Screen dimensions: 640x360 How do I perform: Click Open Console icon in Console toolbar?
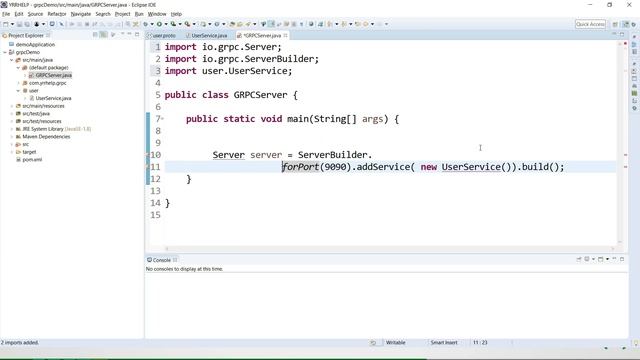click(x=600, y=259)
